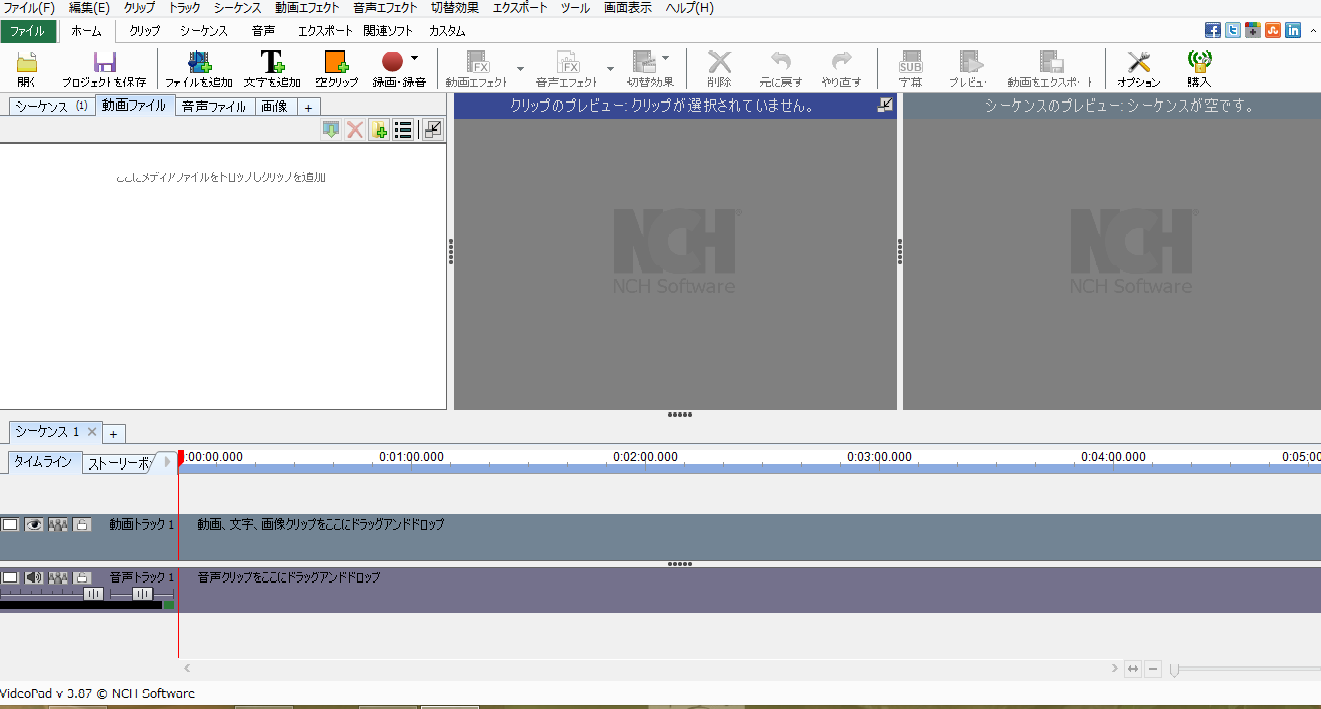1321x709 pixels.
Task: Click 動画をエクスポート export icon
Action: pos(1050,62)
